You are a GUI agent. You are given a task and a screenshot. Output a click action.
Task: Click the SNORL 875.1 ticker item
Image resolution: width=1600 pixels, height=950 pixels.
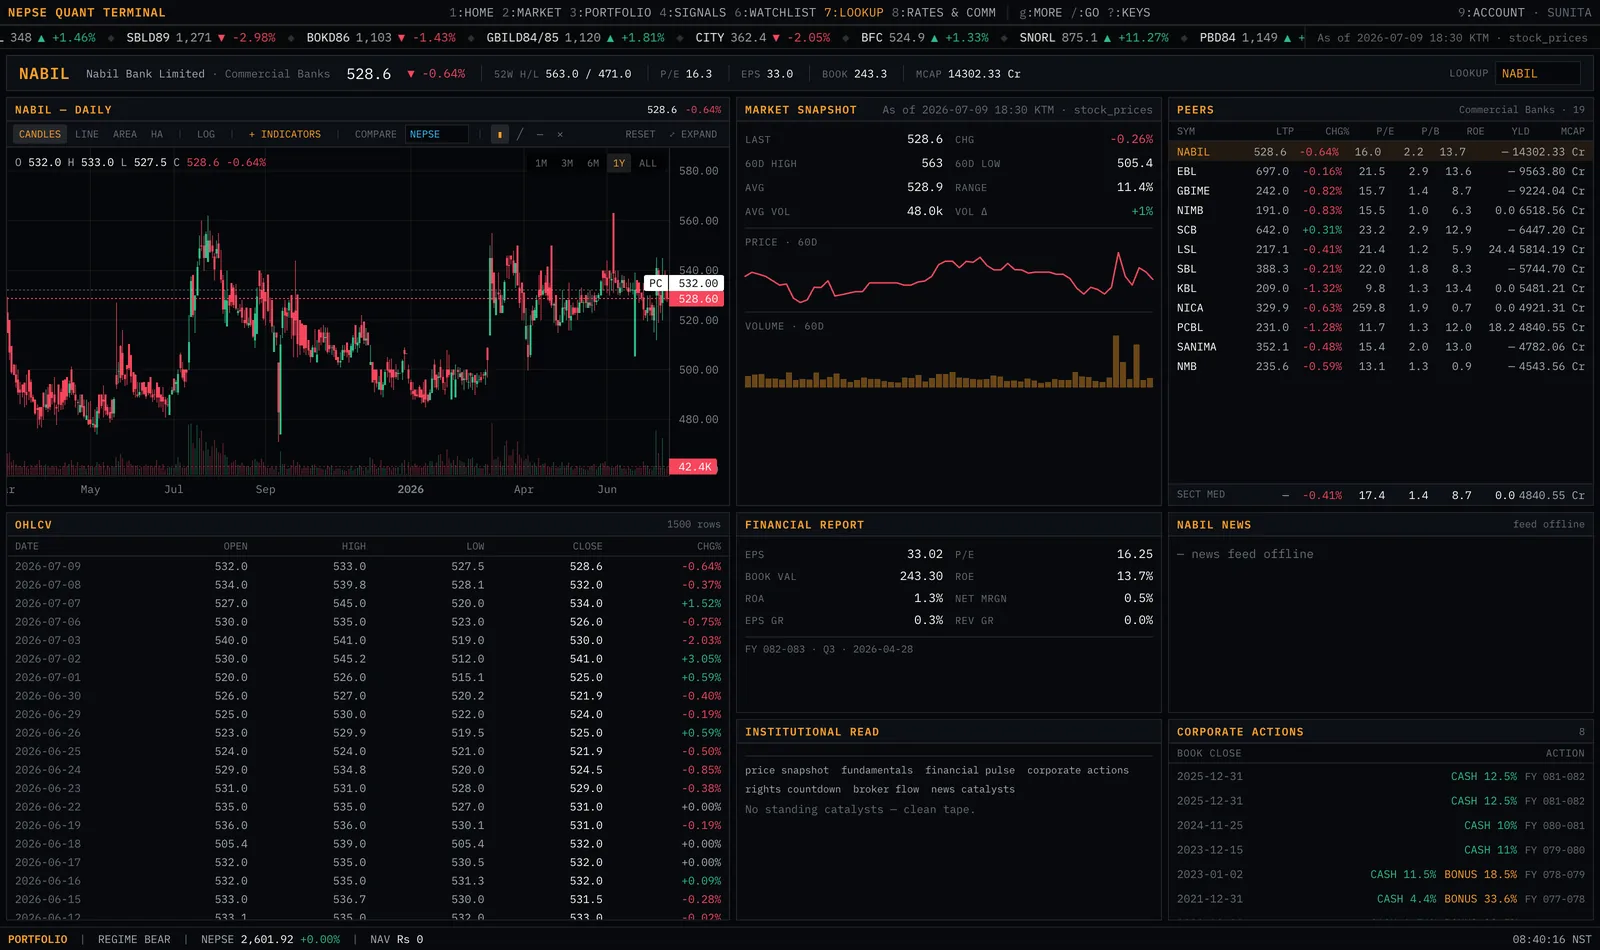point(1094,38)
